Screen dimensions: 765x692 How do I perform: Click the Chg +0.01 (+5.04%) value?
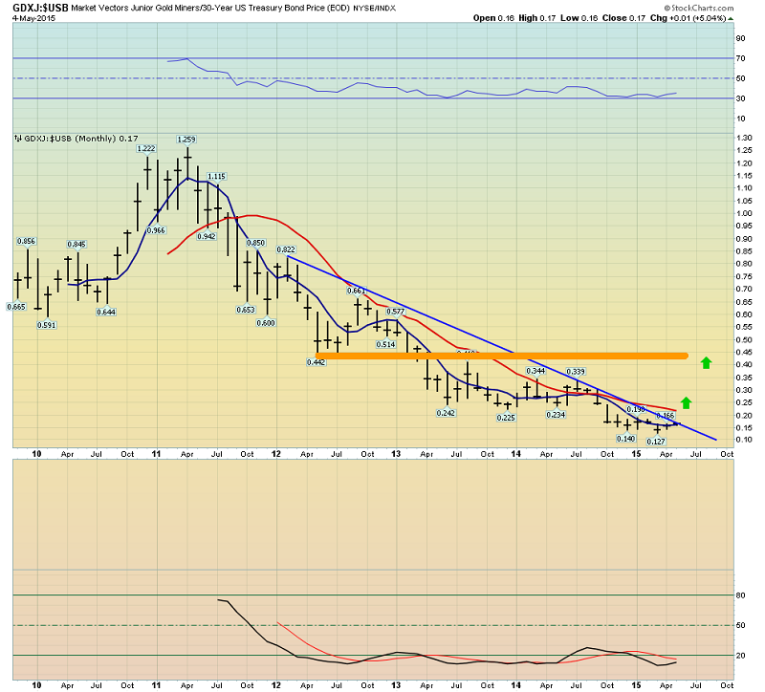pos(688,18)
